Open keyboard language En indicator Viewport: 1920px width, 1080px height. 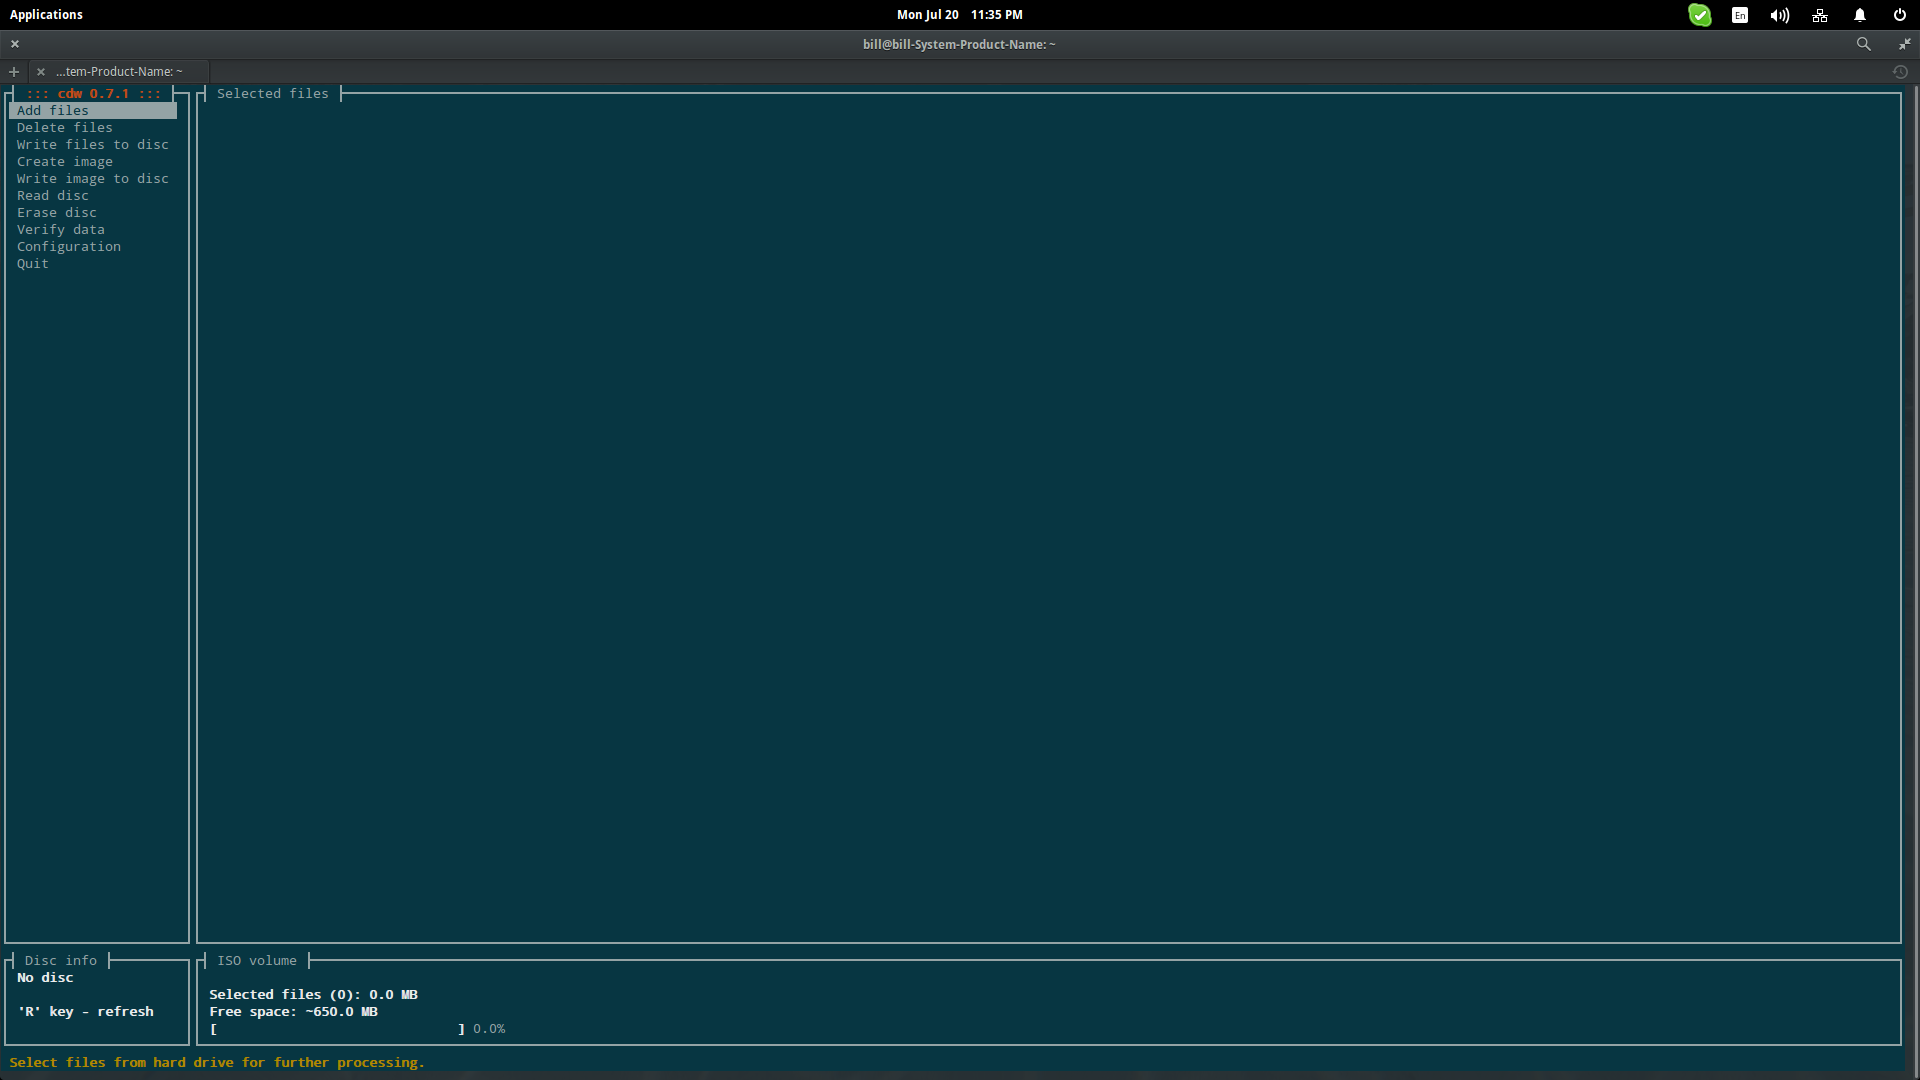[x=1740, y=15]
